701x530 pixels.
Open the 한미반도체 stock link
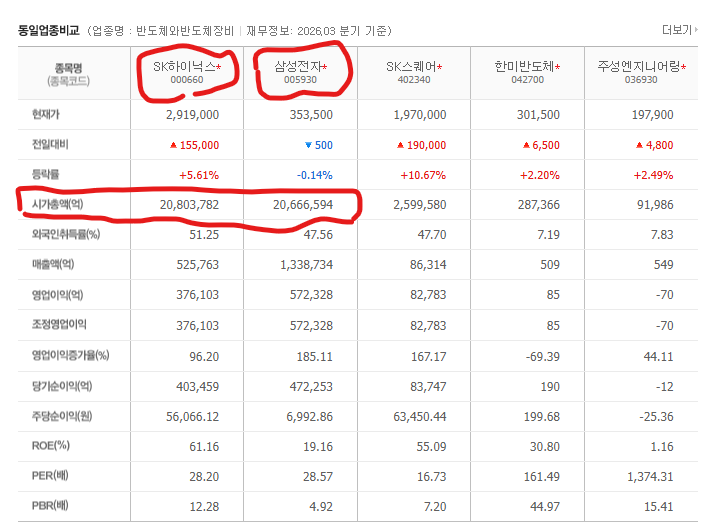pyautogui.click(x=524, y=67)
